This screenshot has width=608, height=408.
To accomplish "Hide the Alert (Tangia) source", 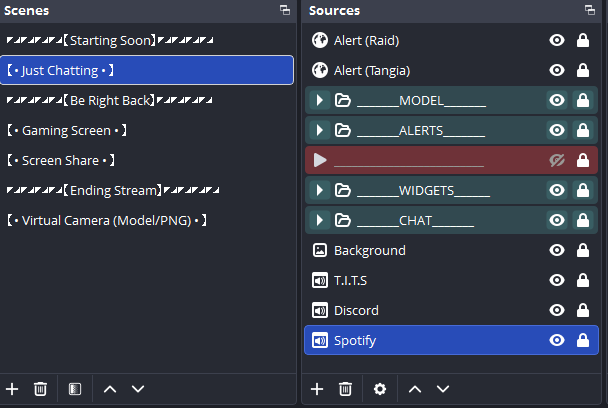I will (x=557, y=70).
